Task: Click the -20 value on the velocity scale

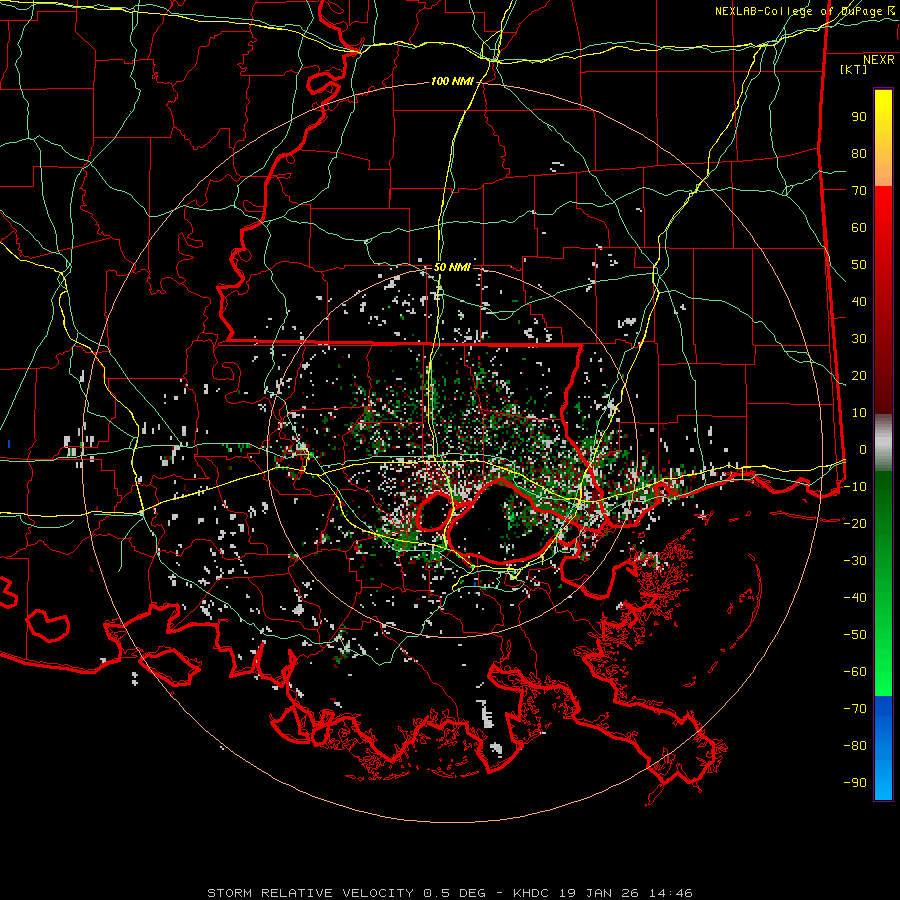Action: tap(855, 524)
